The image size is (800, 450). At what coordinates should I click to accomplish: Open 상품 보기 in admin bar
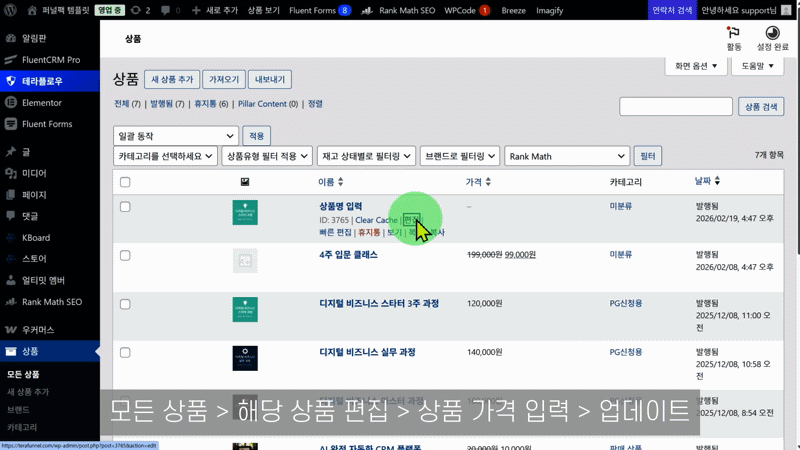click(x=263, y=10)
